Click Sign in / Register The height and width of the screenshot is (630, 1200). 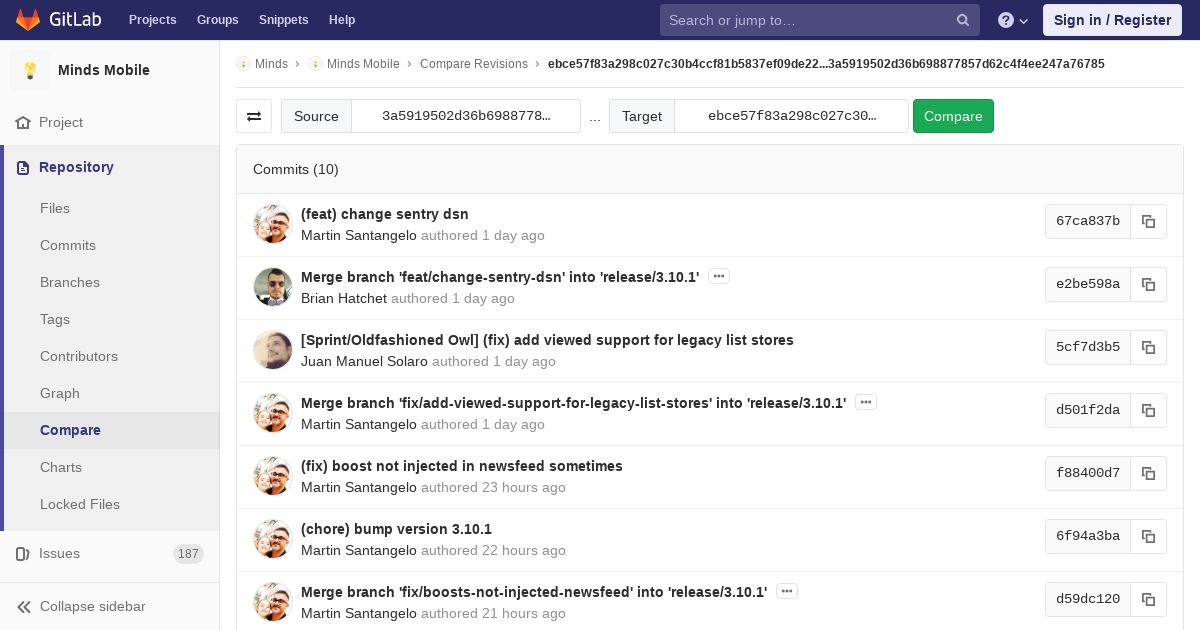1112,20
